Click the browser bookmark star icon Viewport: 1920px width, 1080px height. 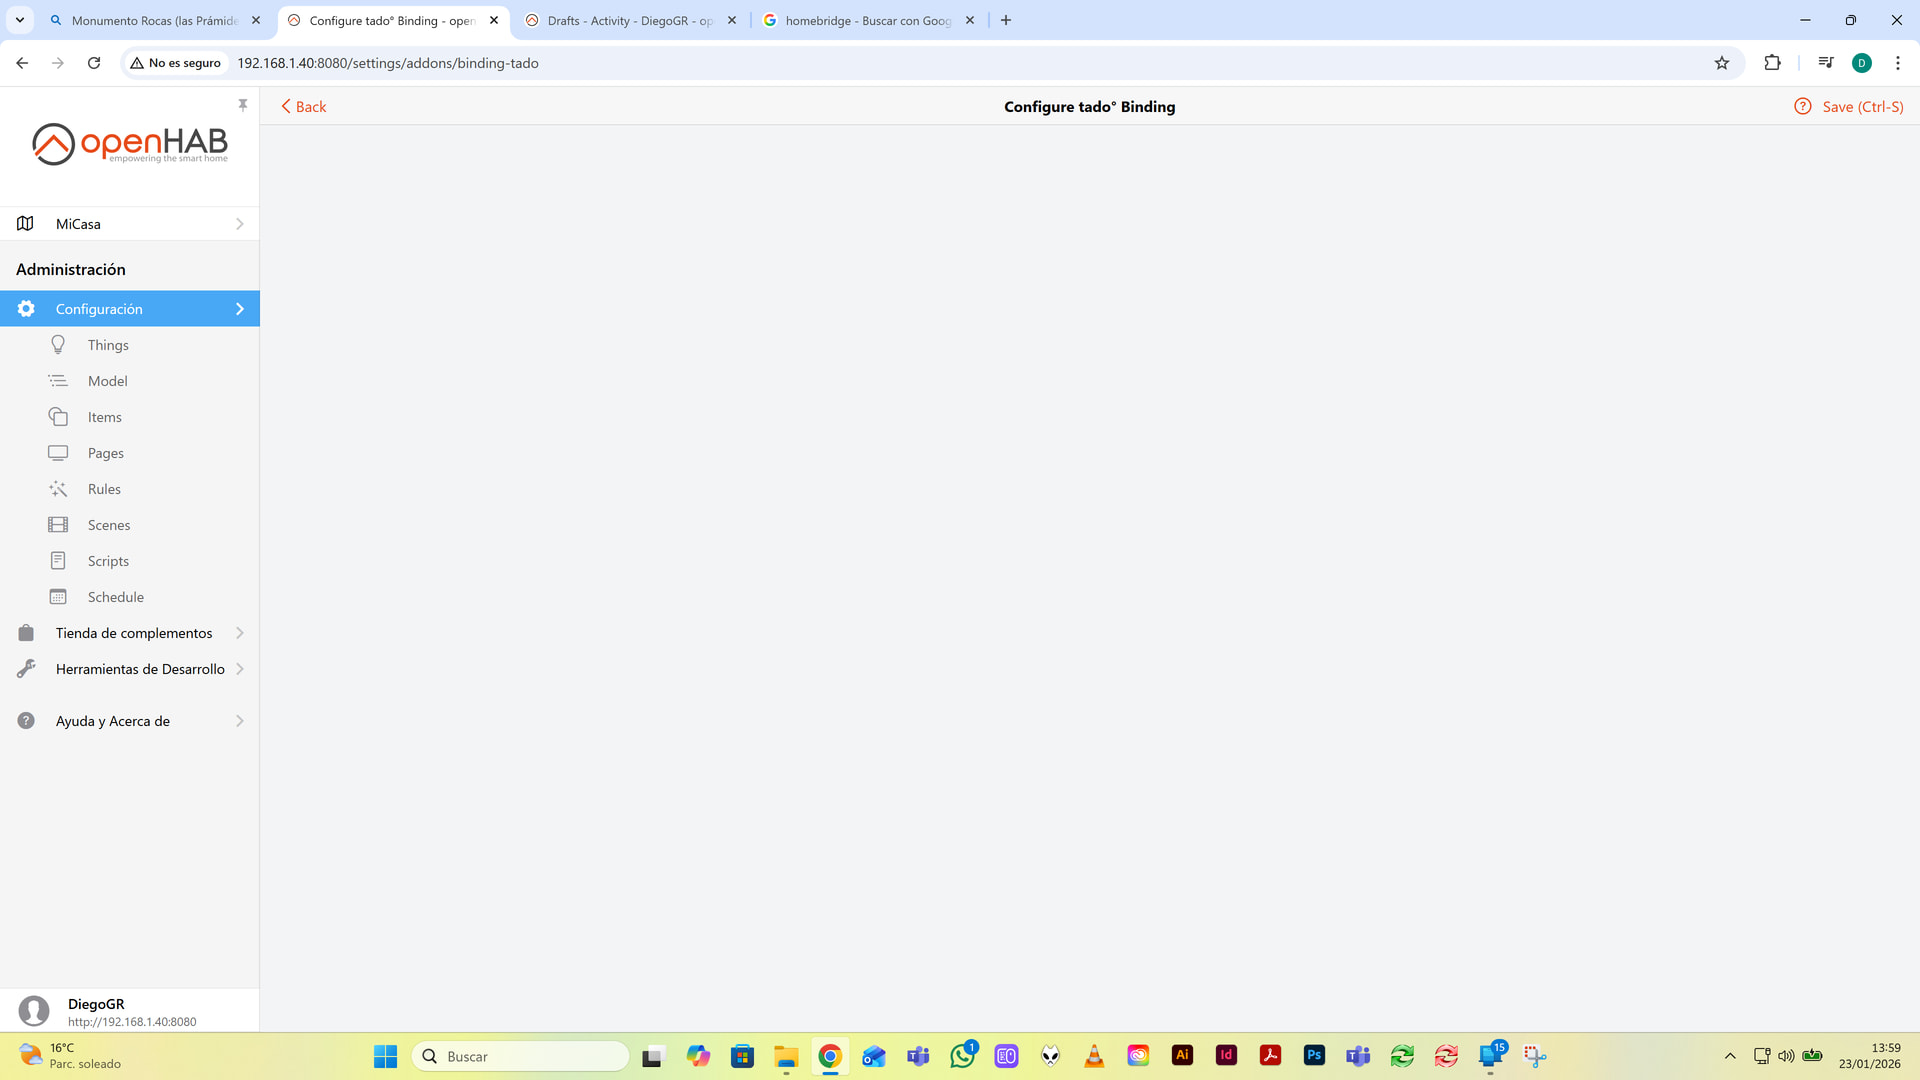1721,63
